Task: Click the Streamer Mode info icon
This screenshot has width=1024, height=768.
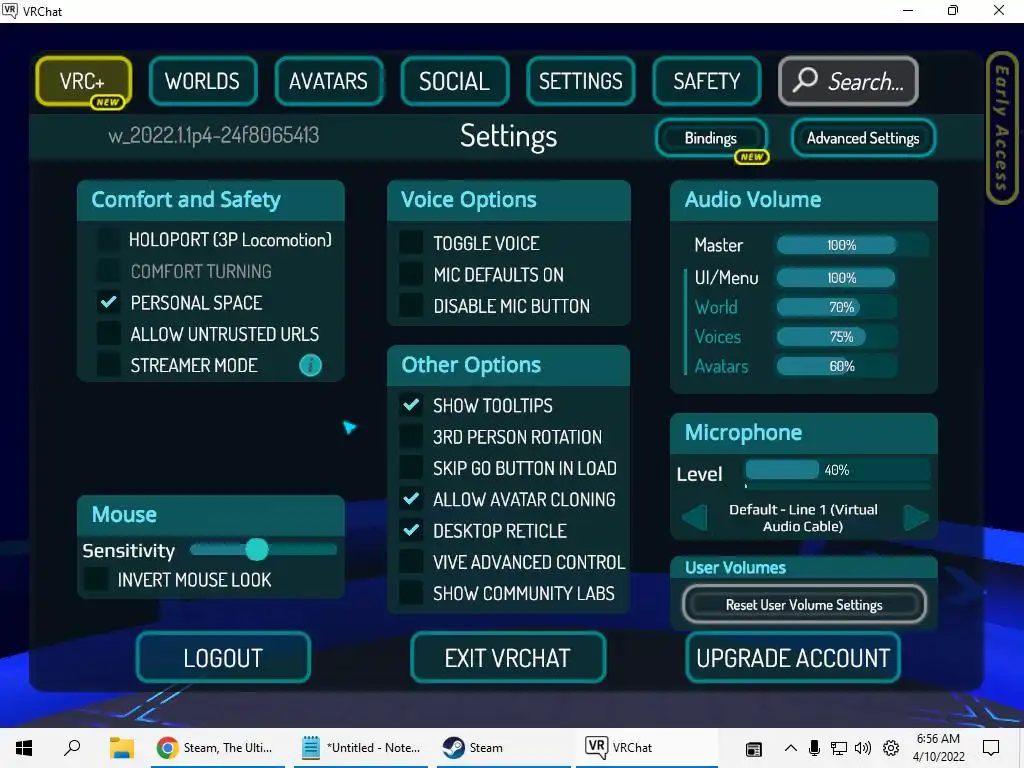Action: (310, 365)
